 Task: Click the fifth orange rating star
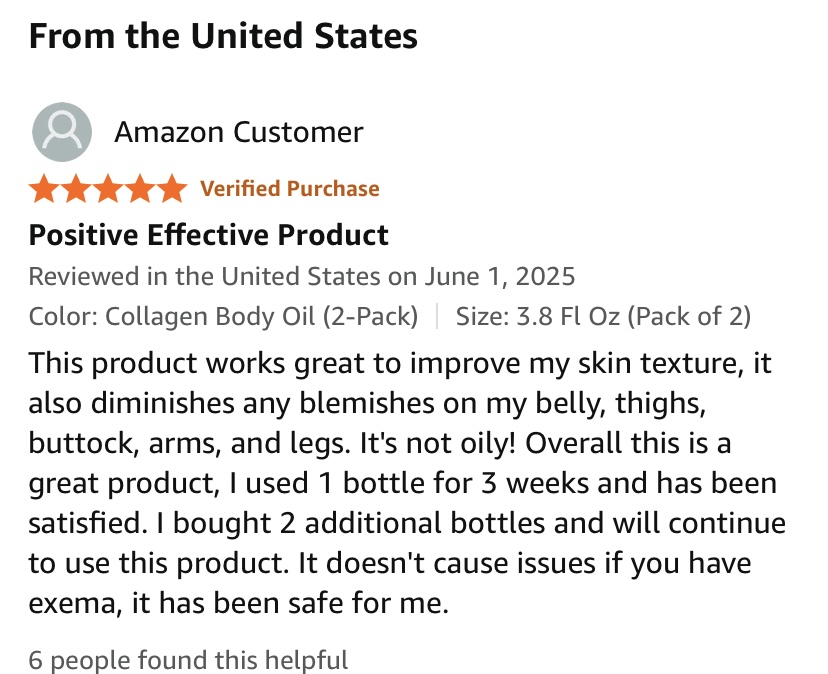[x=172, y=188]
